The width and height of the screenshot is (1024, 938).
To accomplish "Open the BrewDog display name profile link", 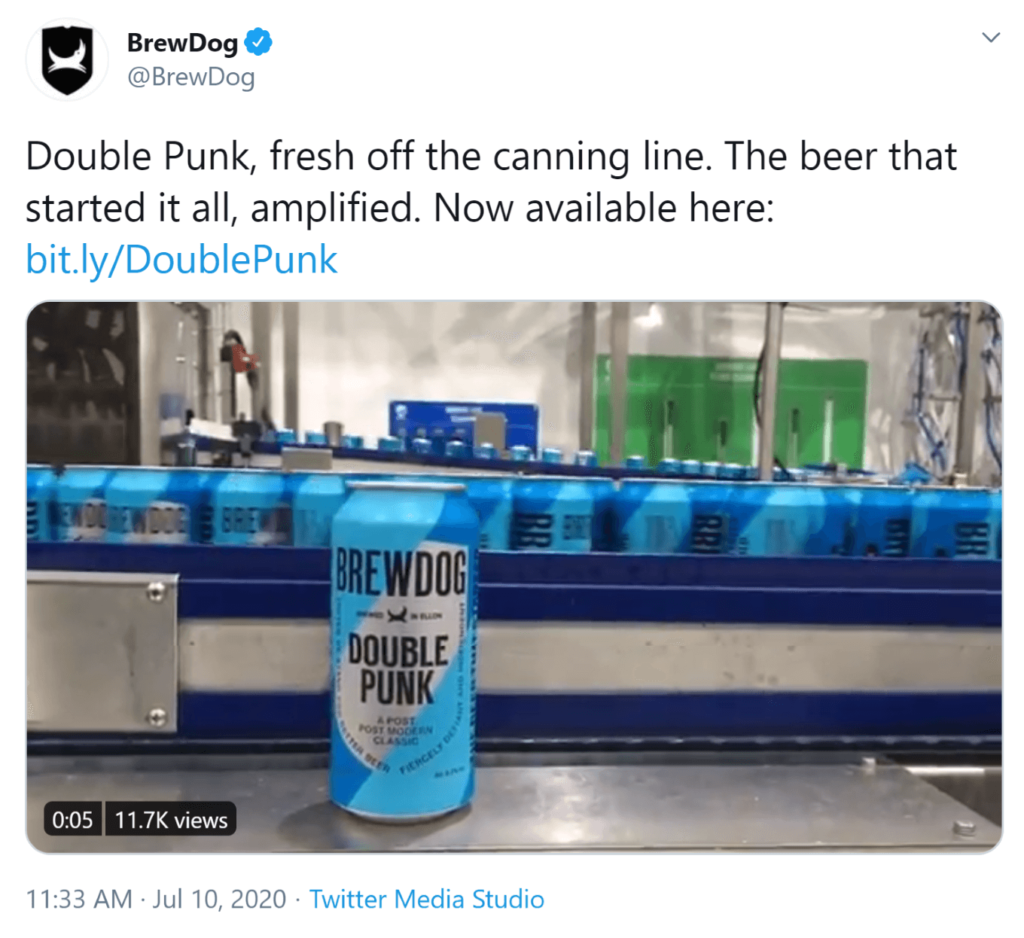I will point(182,42).
